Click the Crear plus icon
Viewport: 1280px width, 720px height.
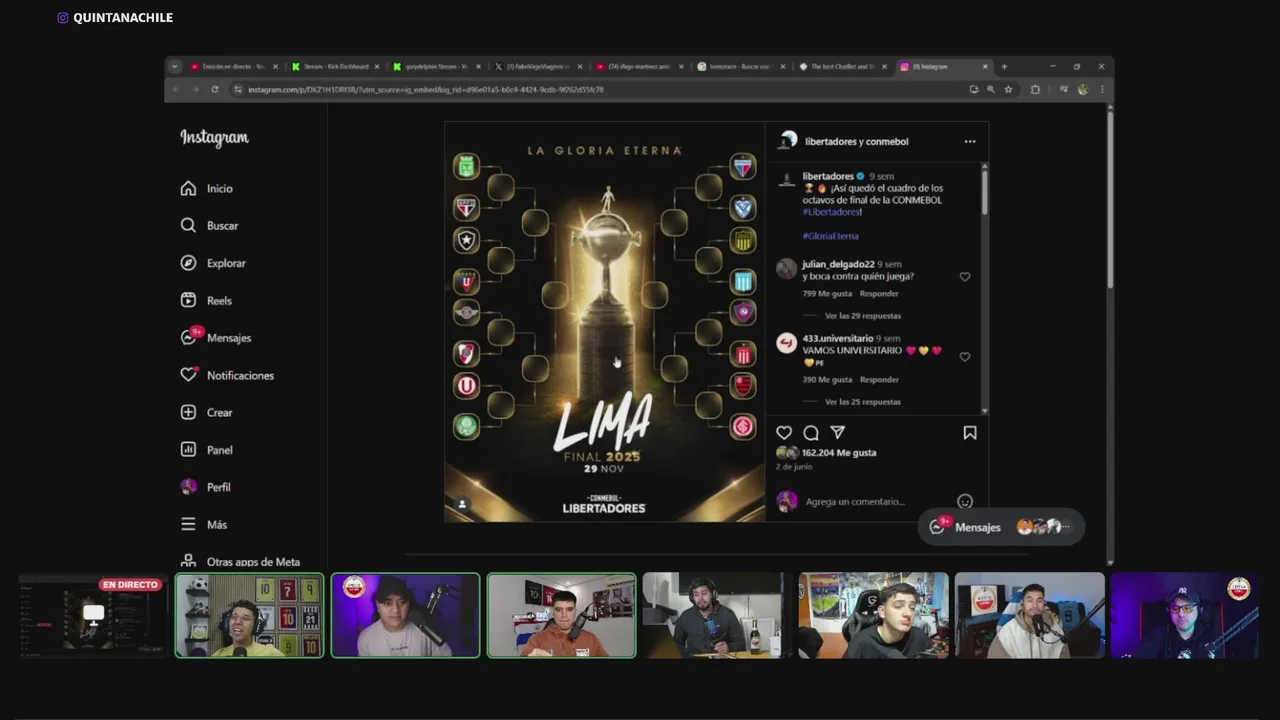188,412
